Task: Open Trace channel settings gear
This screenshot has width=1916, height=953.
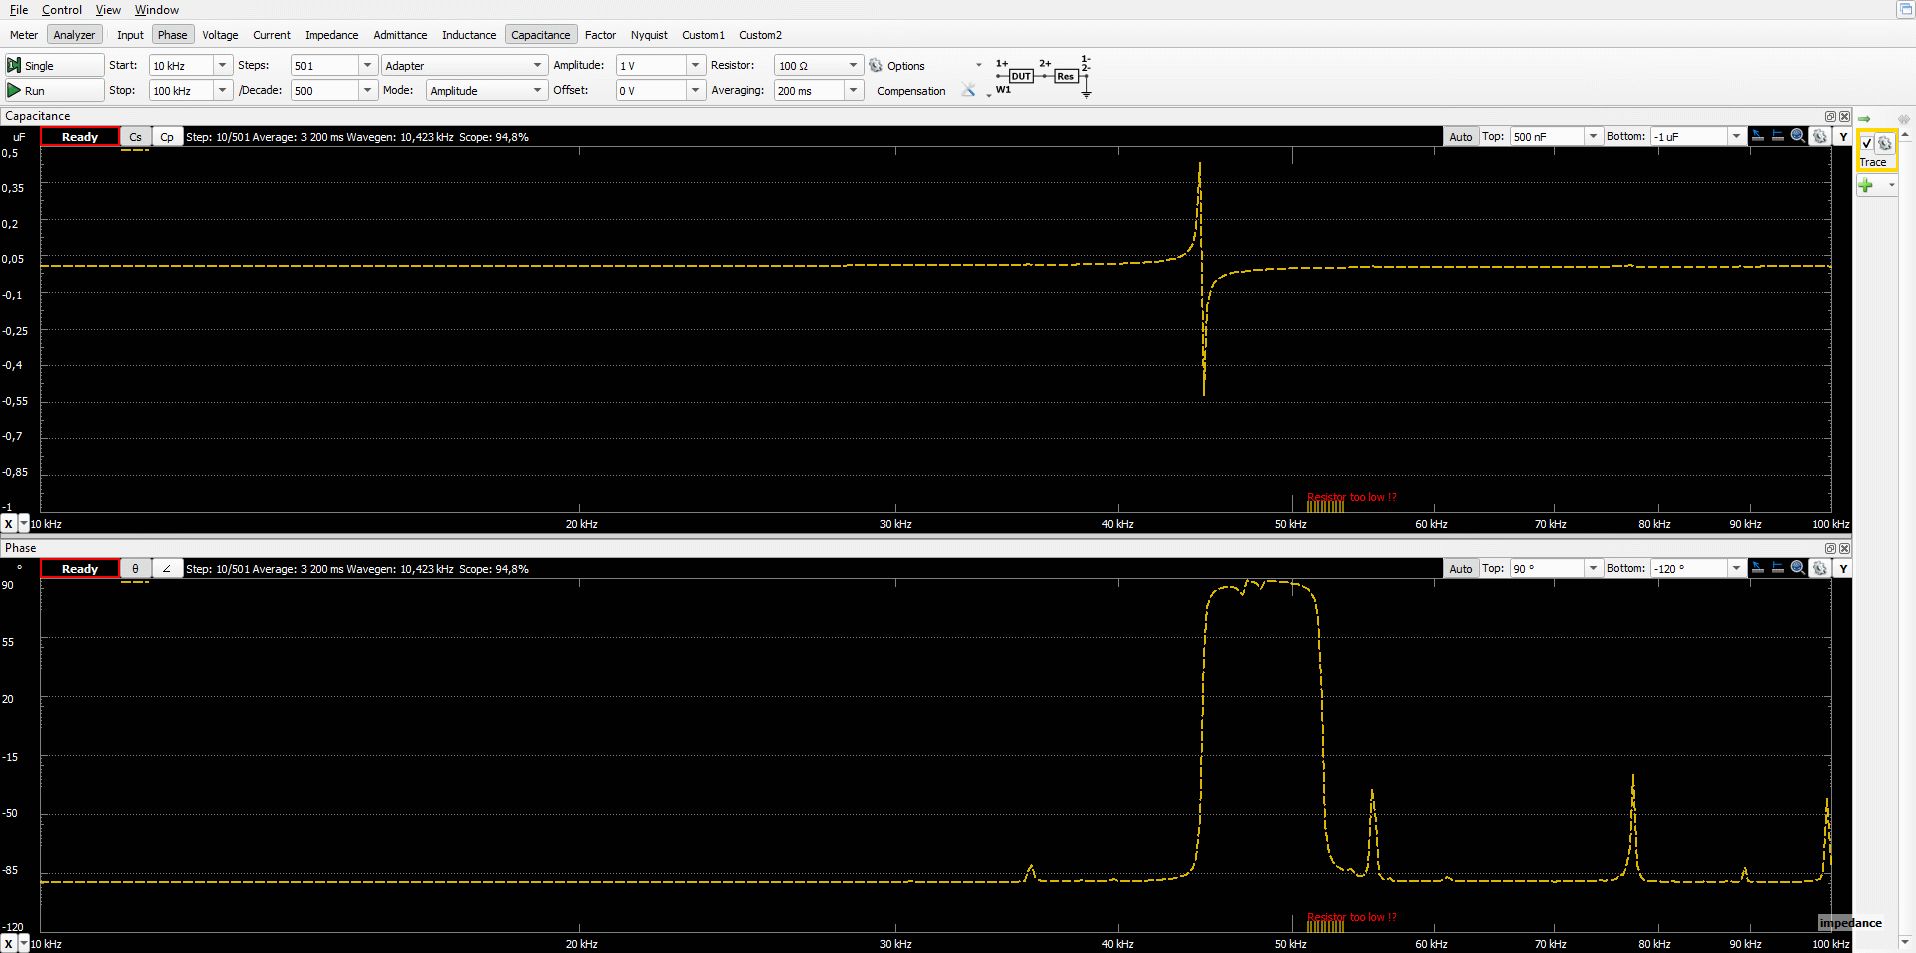Action: click(1885, 143)
